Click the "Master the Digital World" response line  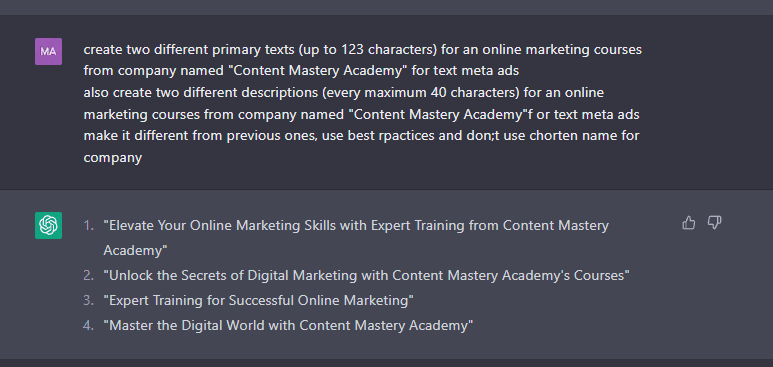(288, 325)
